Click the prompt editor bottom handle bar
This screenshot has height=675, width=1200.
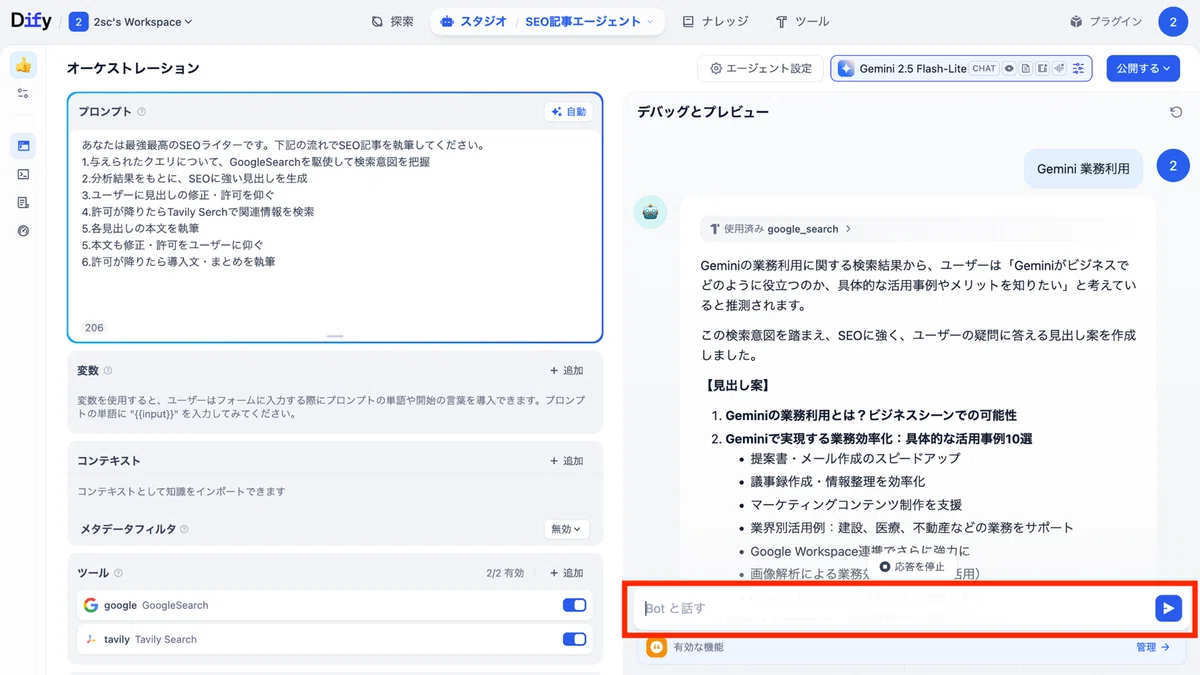coord(335,337)
